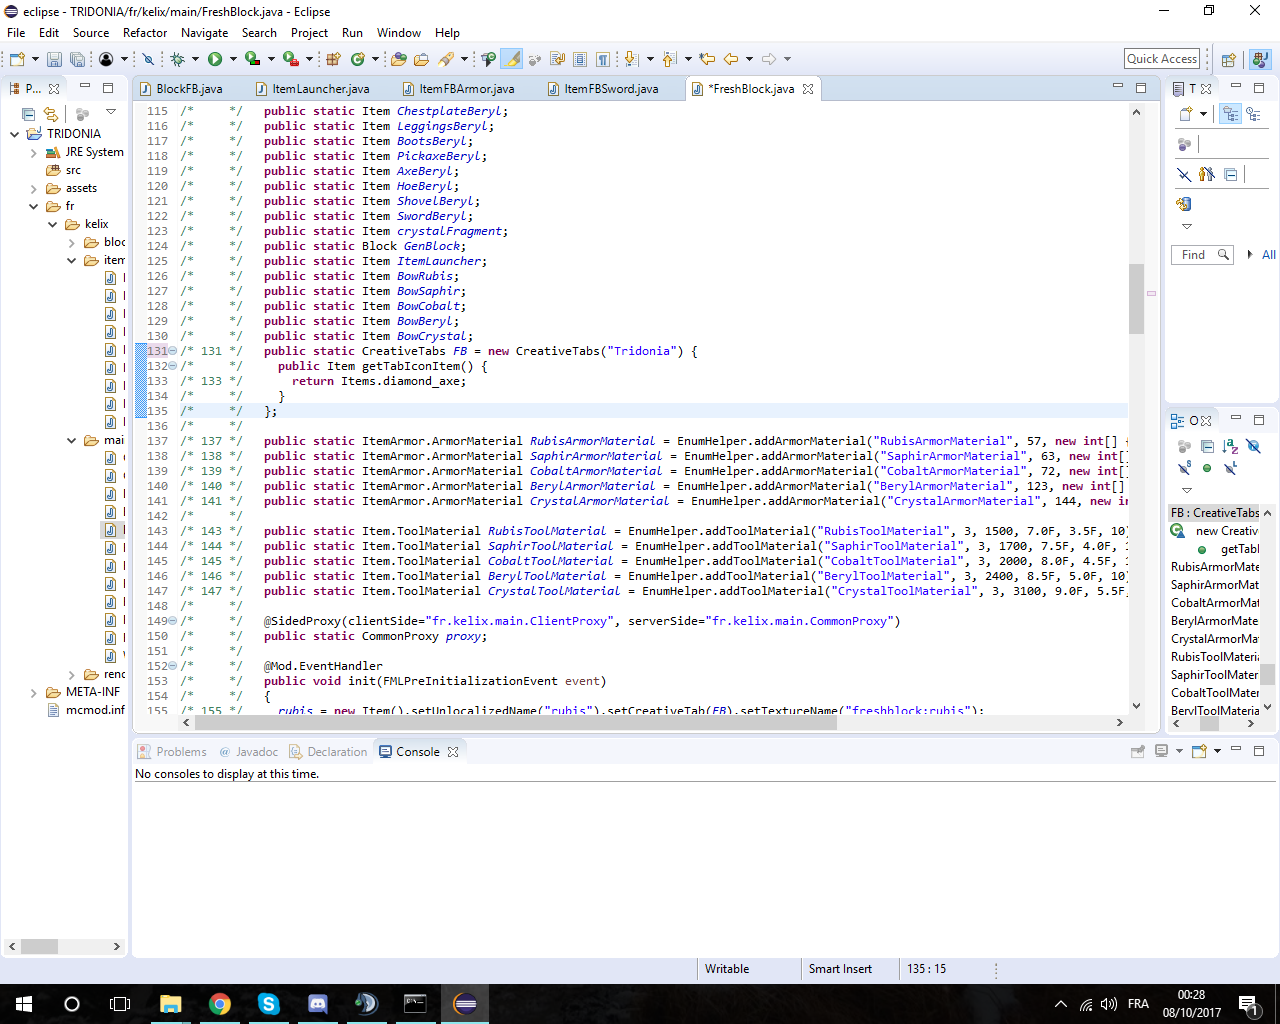The height and width of the screenshot is (1024, 1280).
Task: Click the Open Perspective icon
Action: point(1229,59)
